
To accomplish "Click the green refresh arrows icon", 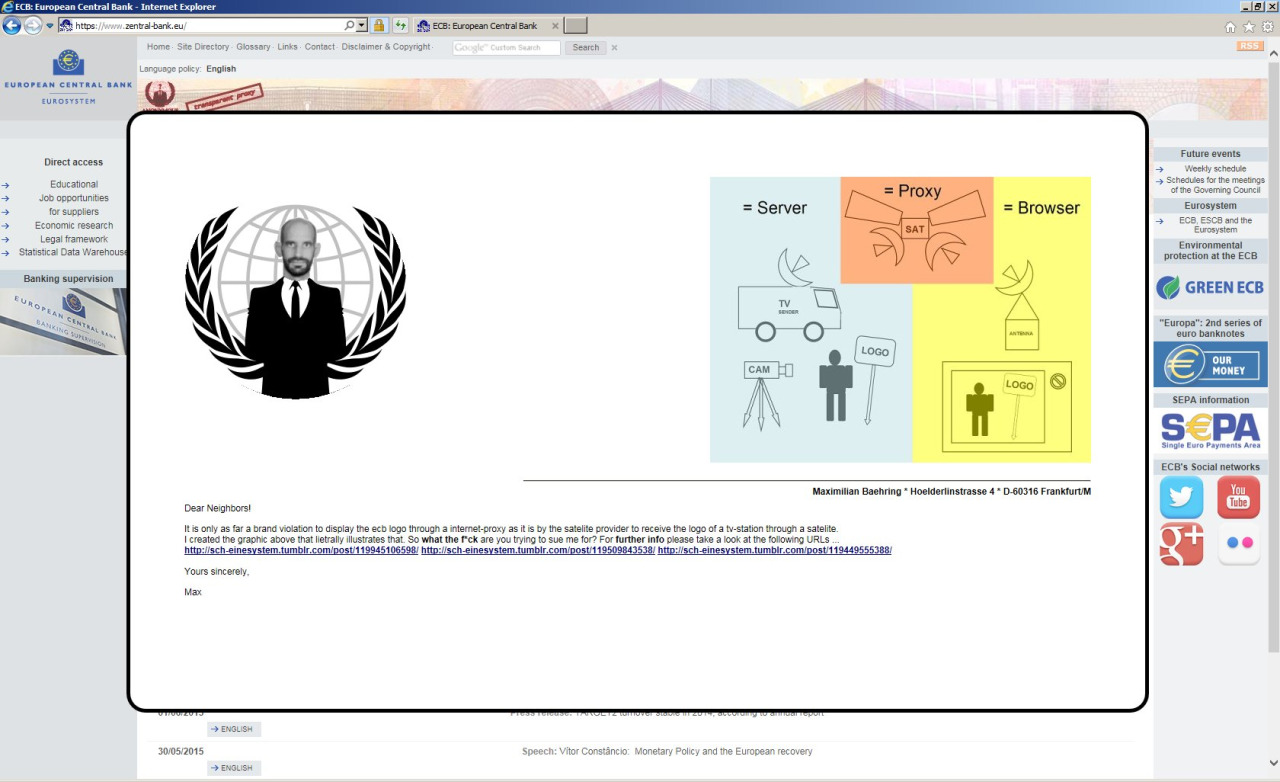I will tap(401, 25).
